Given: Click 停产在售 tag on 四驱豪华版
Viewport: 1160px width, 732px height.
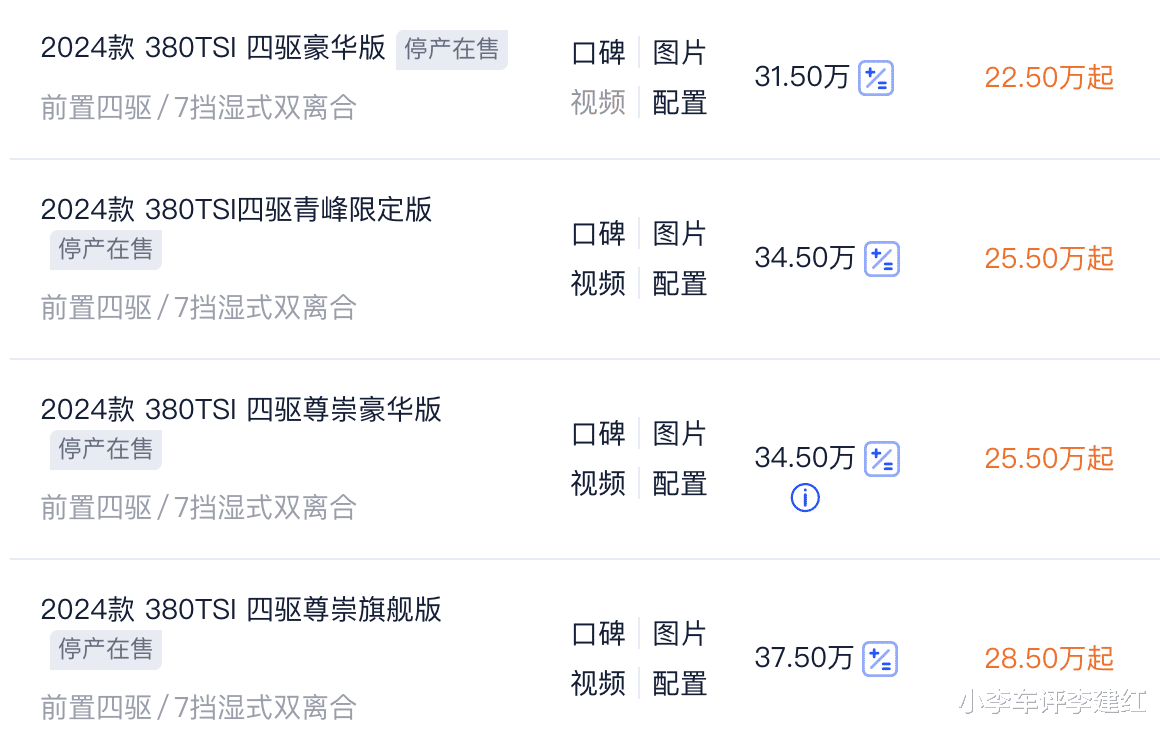Looking at the screenshot, I should click(x=451, y=50).
